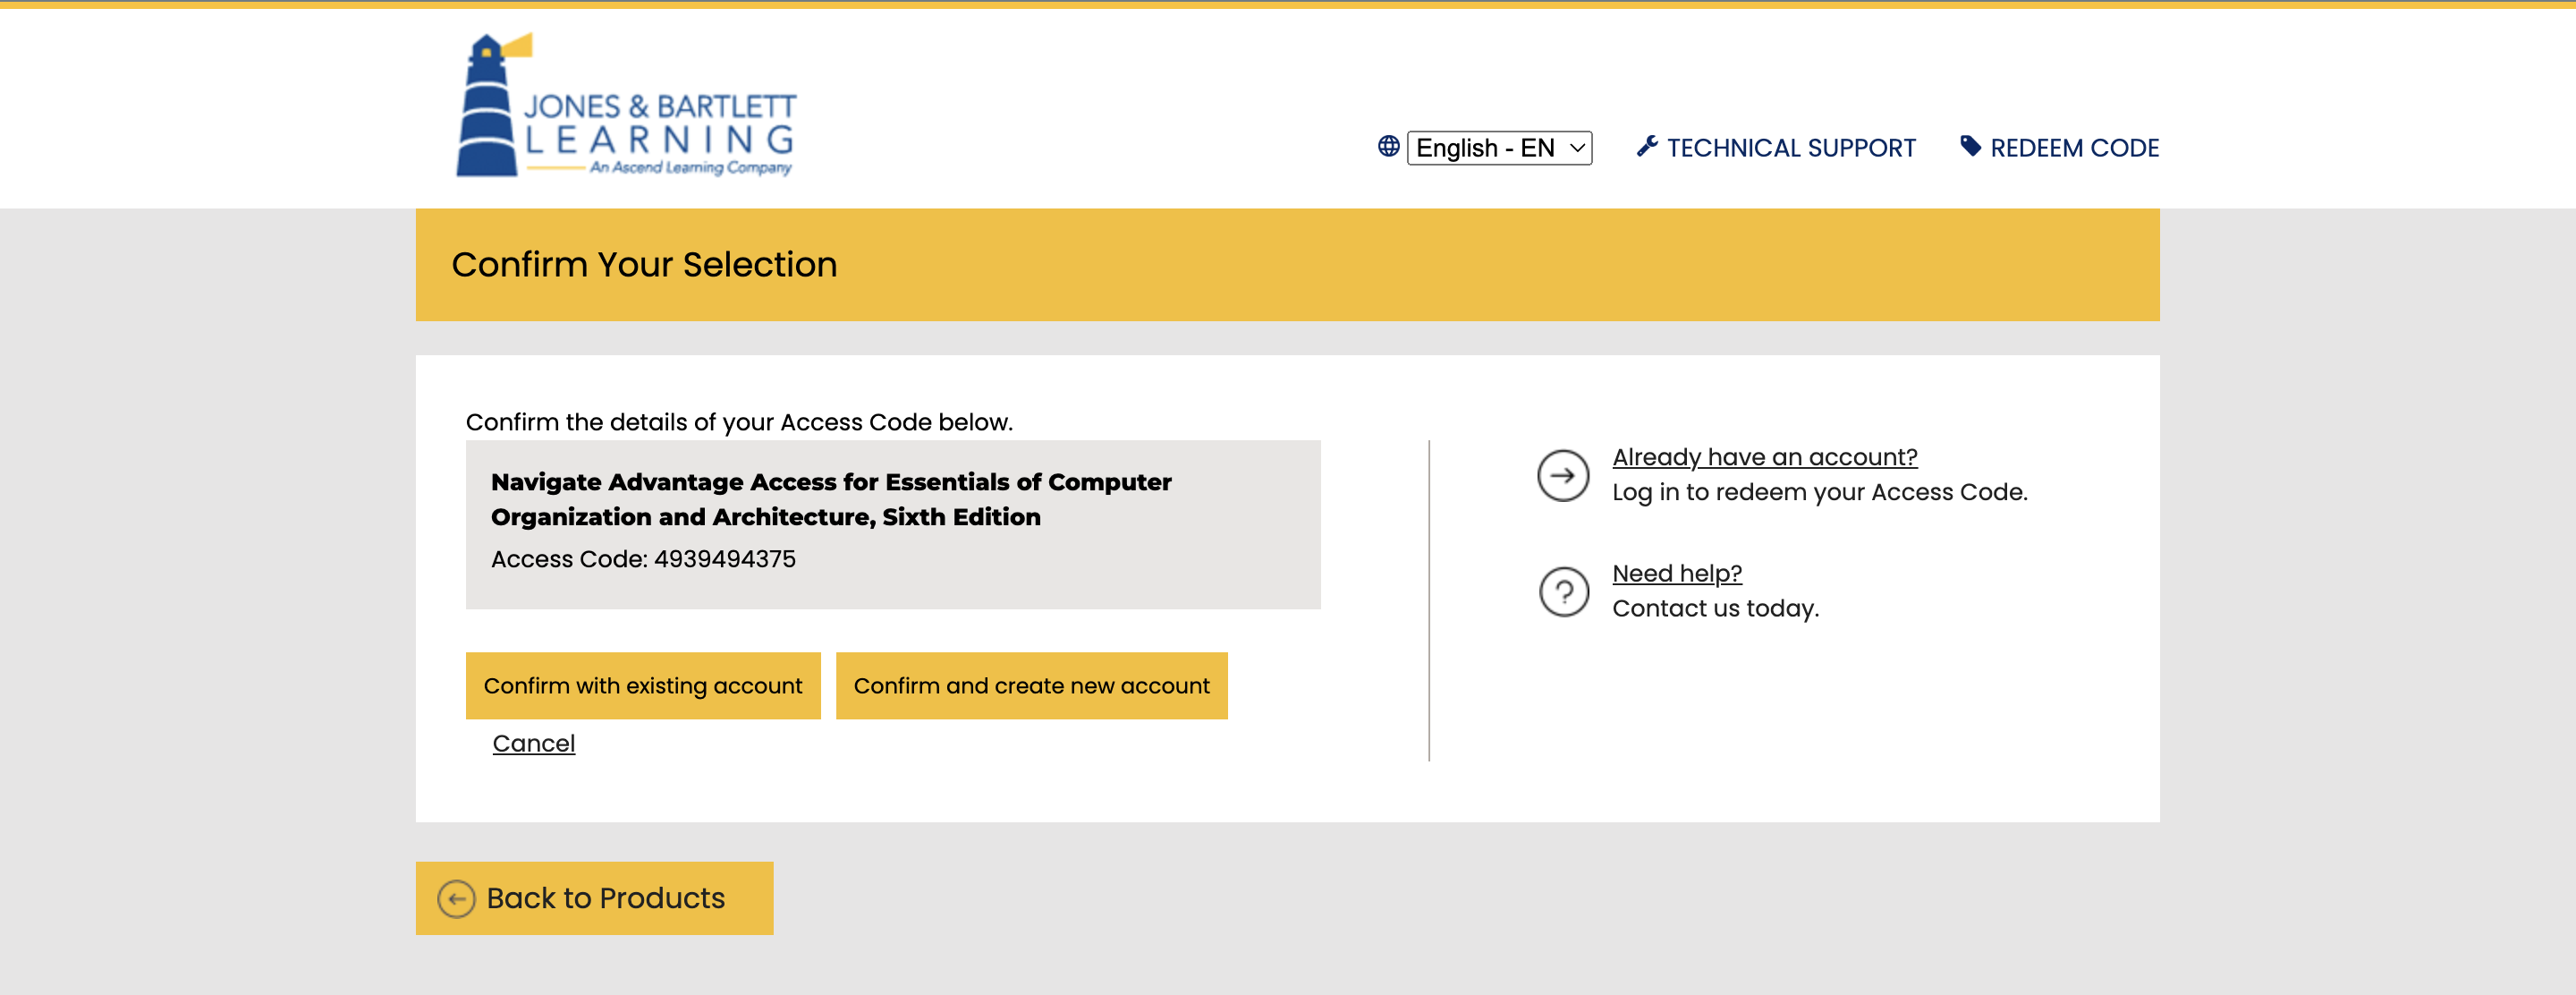Click 'Confirm the details of your Access Code below.'
The height and width of the screenshot is (995, 2576).
click(x=739, y=422)
